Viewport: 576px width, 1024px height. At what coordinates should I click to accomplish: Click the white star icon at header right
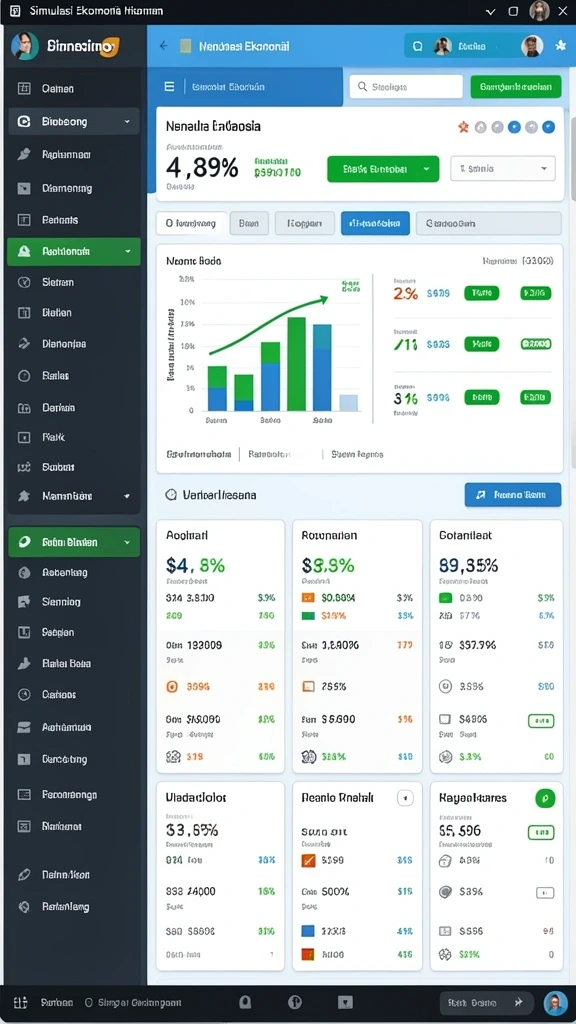click(x=560, y=46)
